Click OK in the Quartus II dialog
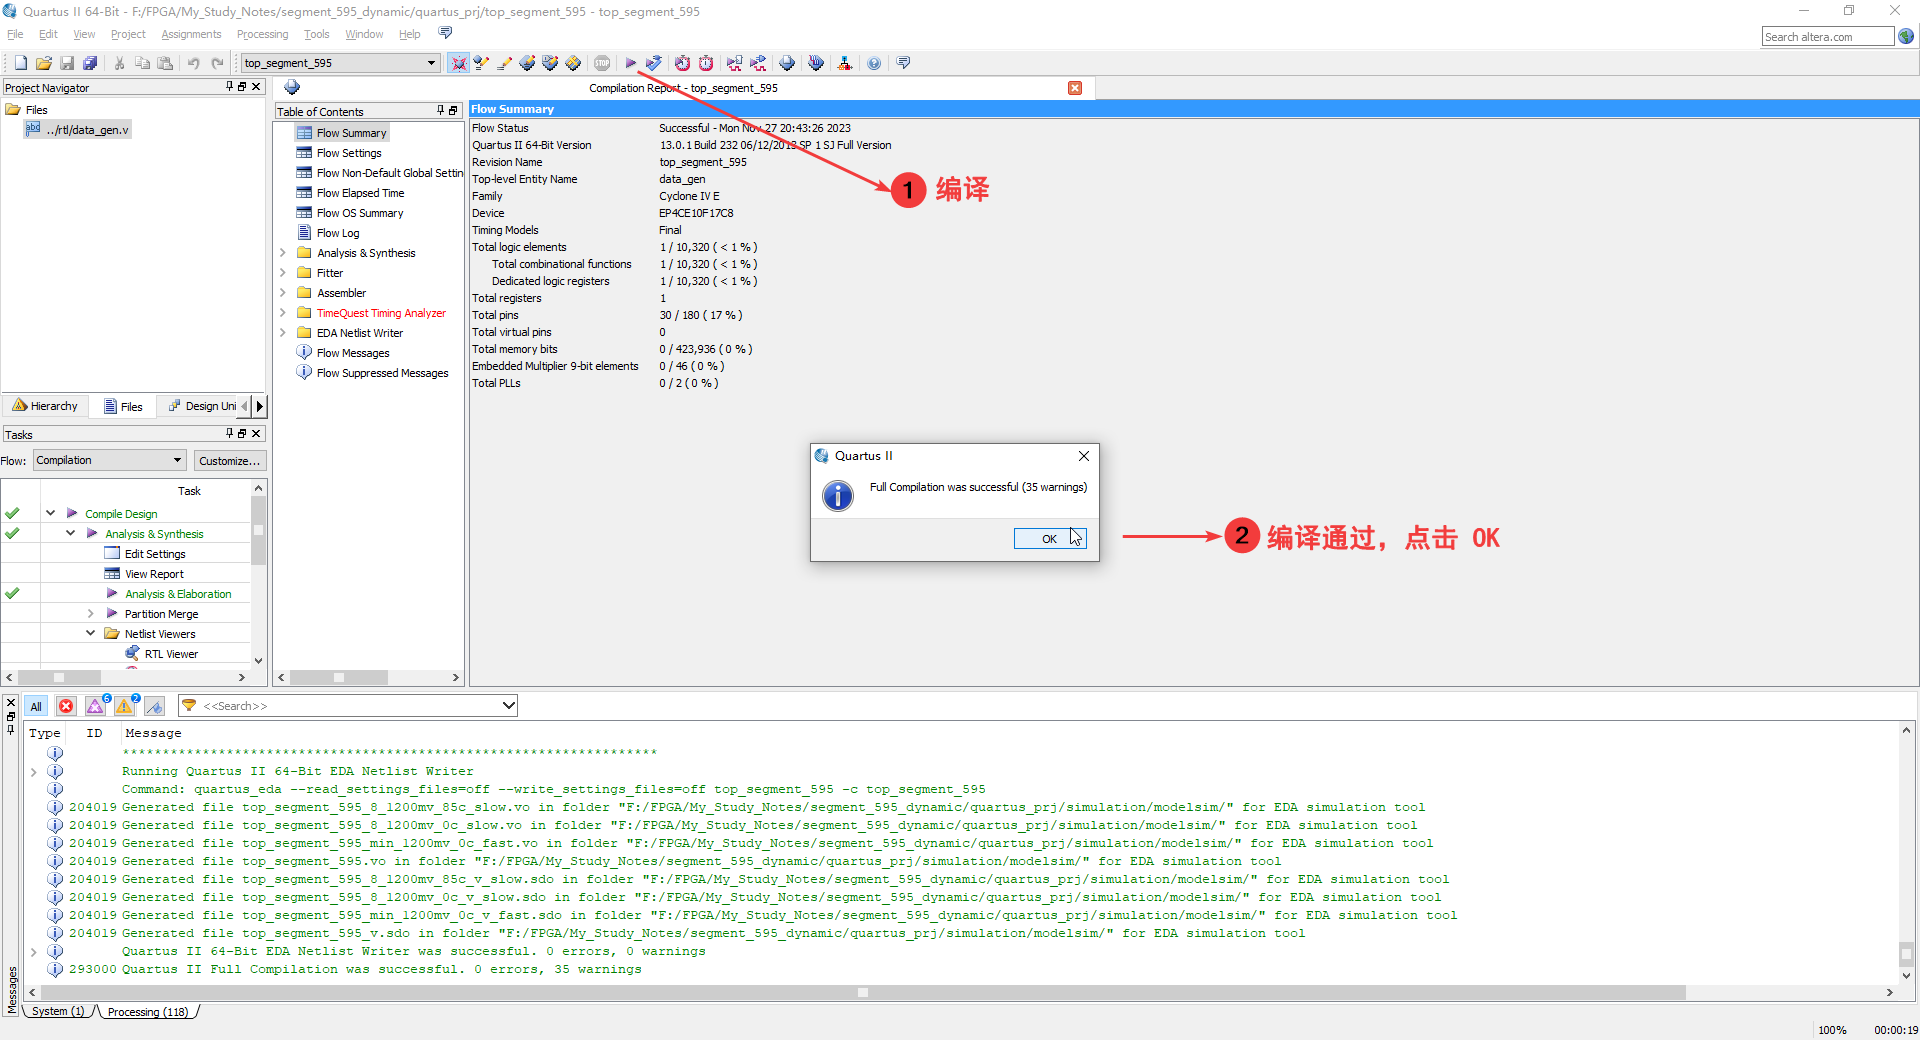The image size is (1920, 1040). (x=1049, y=539)
